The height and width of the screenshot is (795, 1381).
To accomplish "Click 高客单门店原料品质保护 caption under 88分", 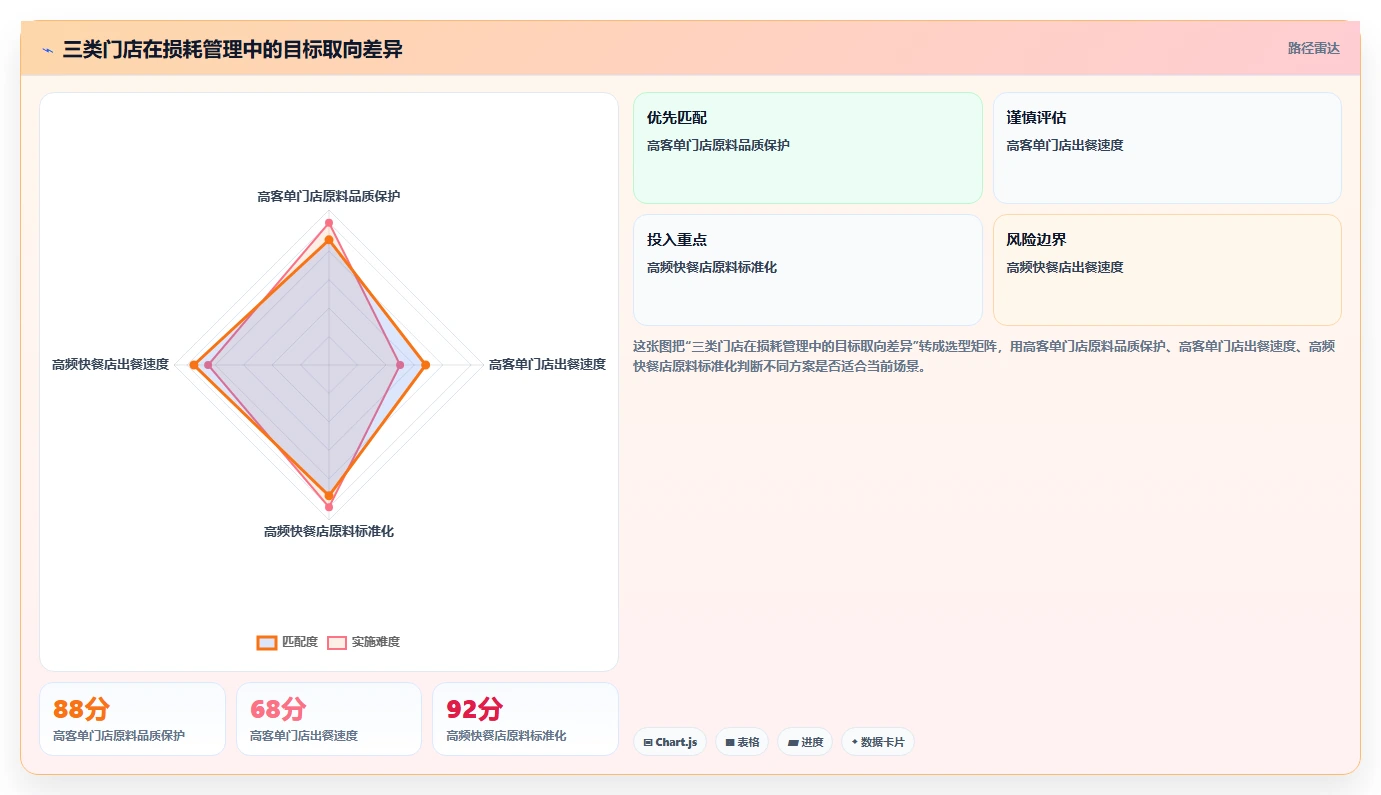I will pos(119,736).
